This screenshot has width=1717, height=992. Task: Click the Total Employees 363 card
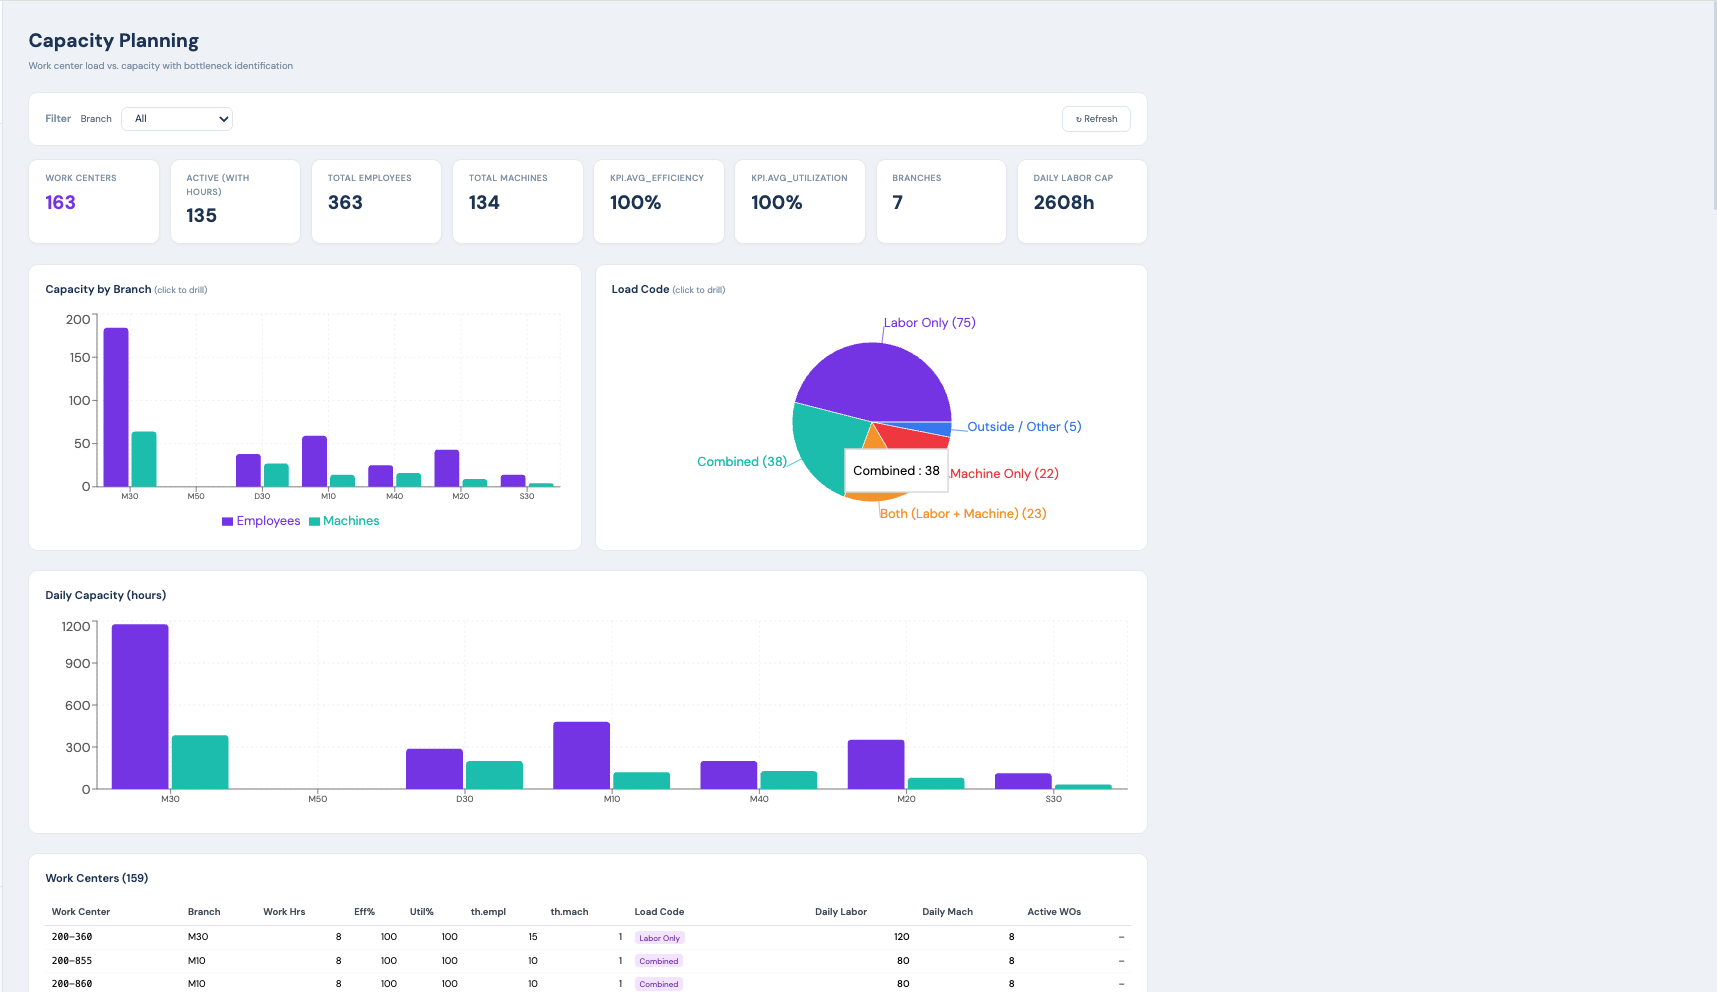click(x=376, y=201)
